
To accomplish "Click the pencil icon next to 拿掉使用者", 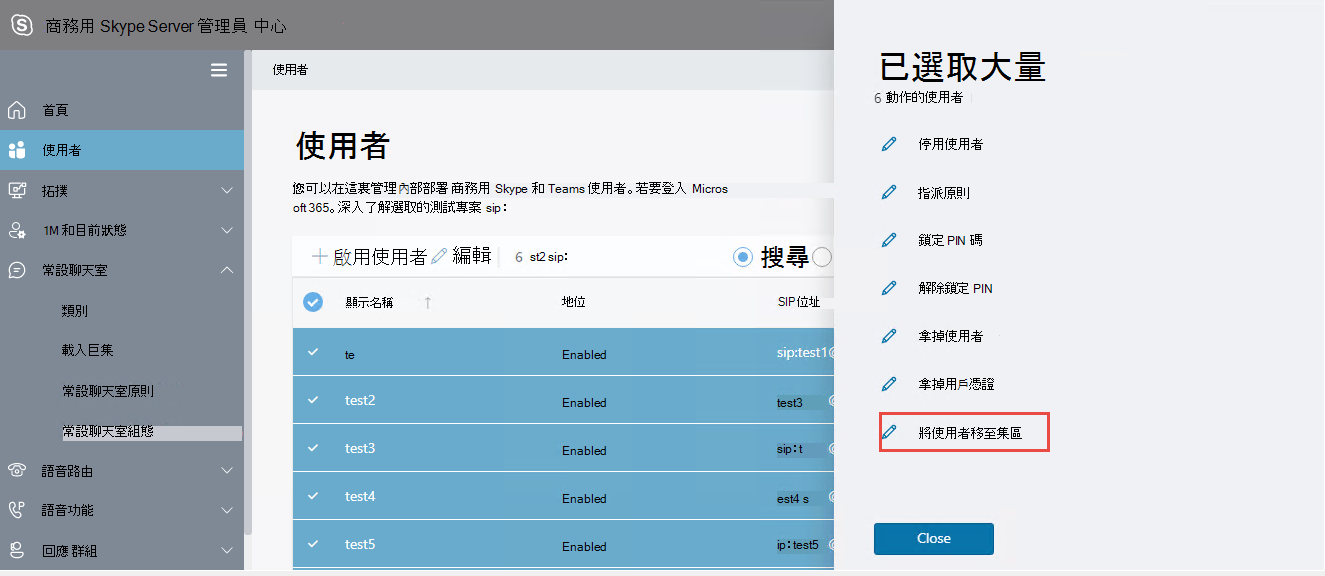I will coord(889,336).
